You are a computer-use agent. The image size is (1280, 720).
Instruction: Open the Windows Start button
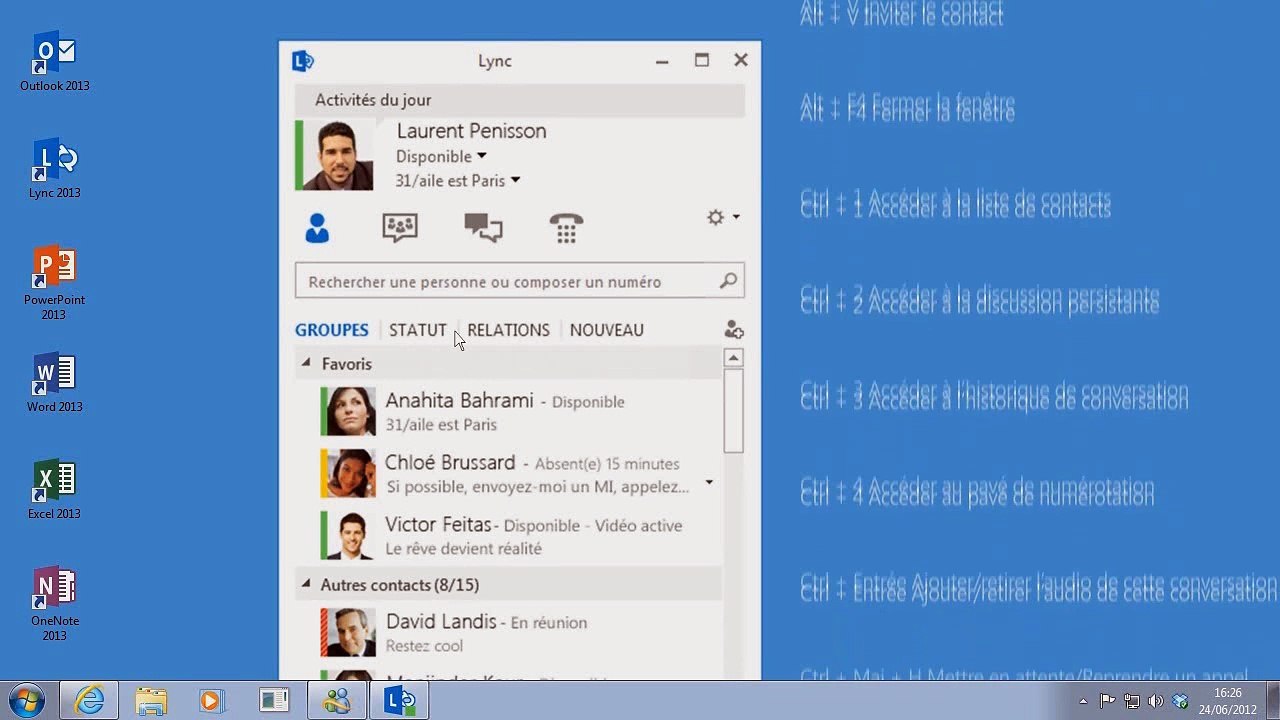click(27, 701)
